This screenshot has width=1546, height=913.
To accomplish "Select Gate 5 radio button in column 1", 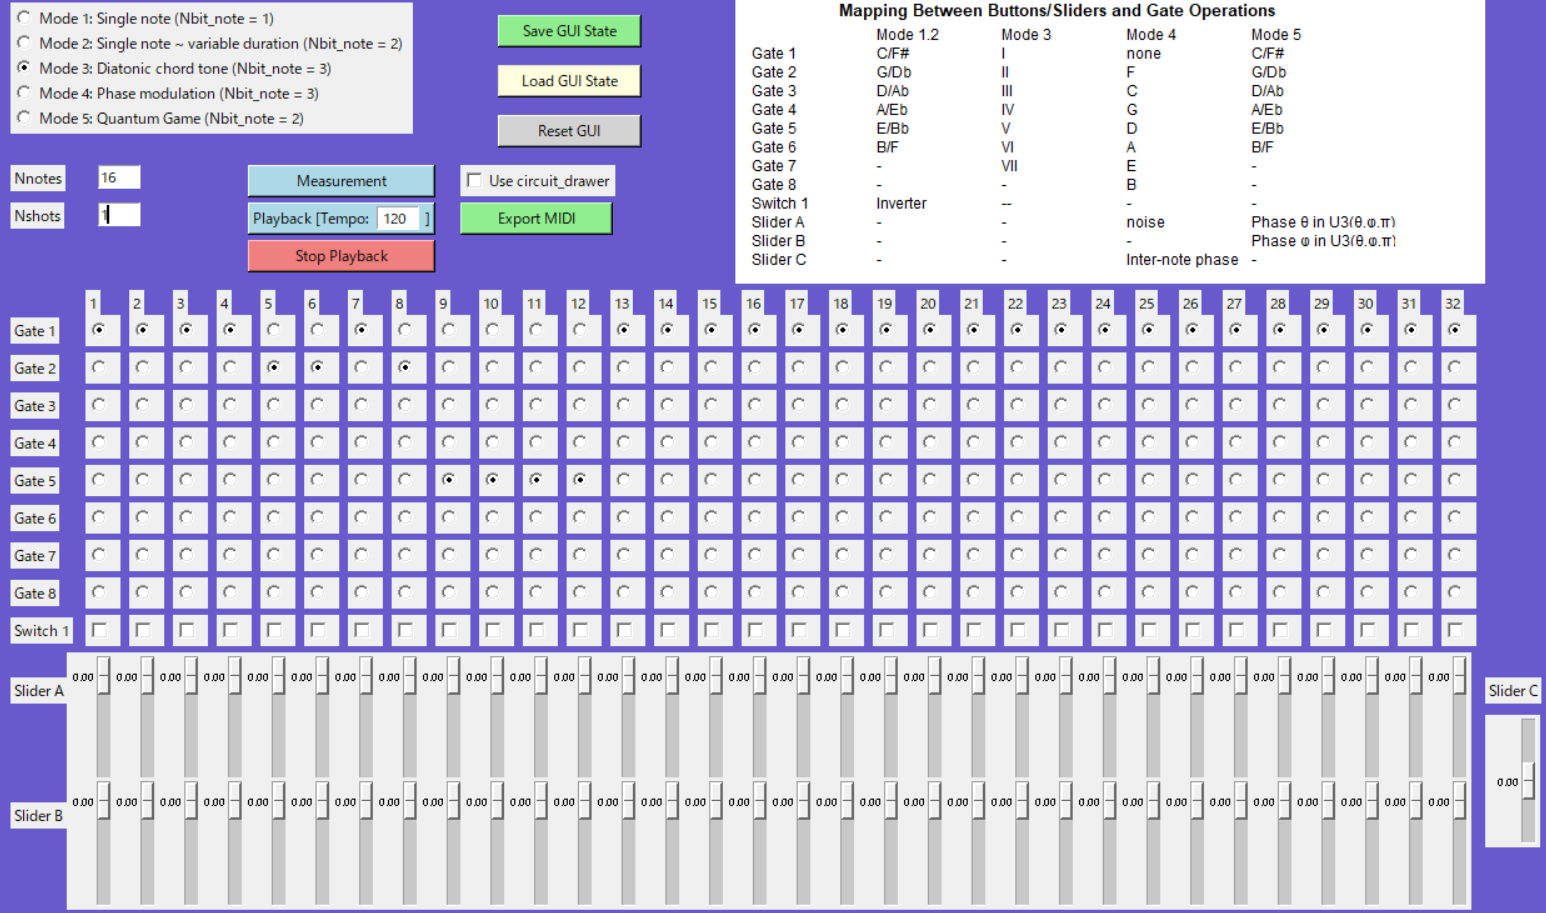I will [x=98, y=479].
